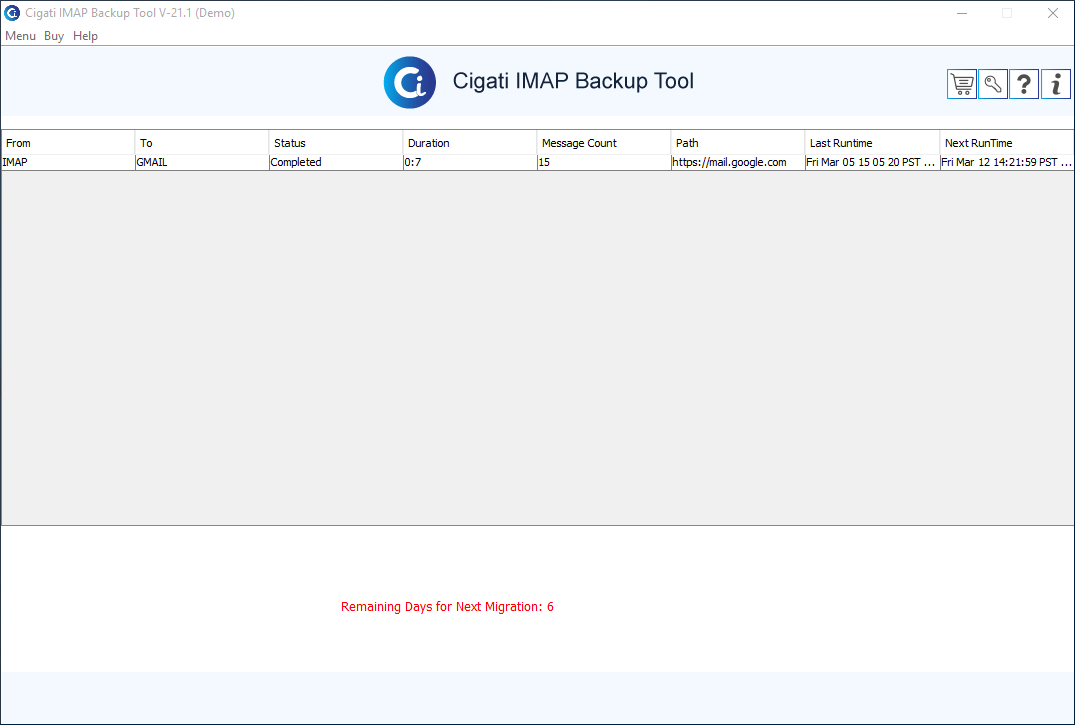Click the Message Count column header
The height and width of the screenshot is (725, 1075).
(603, 143)
